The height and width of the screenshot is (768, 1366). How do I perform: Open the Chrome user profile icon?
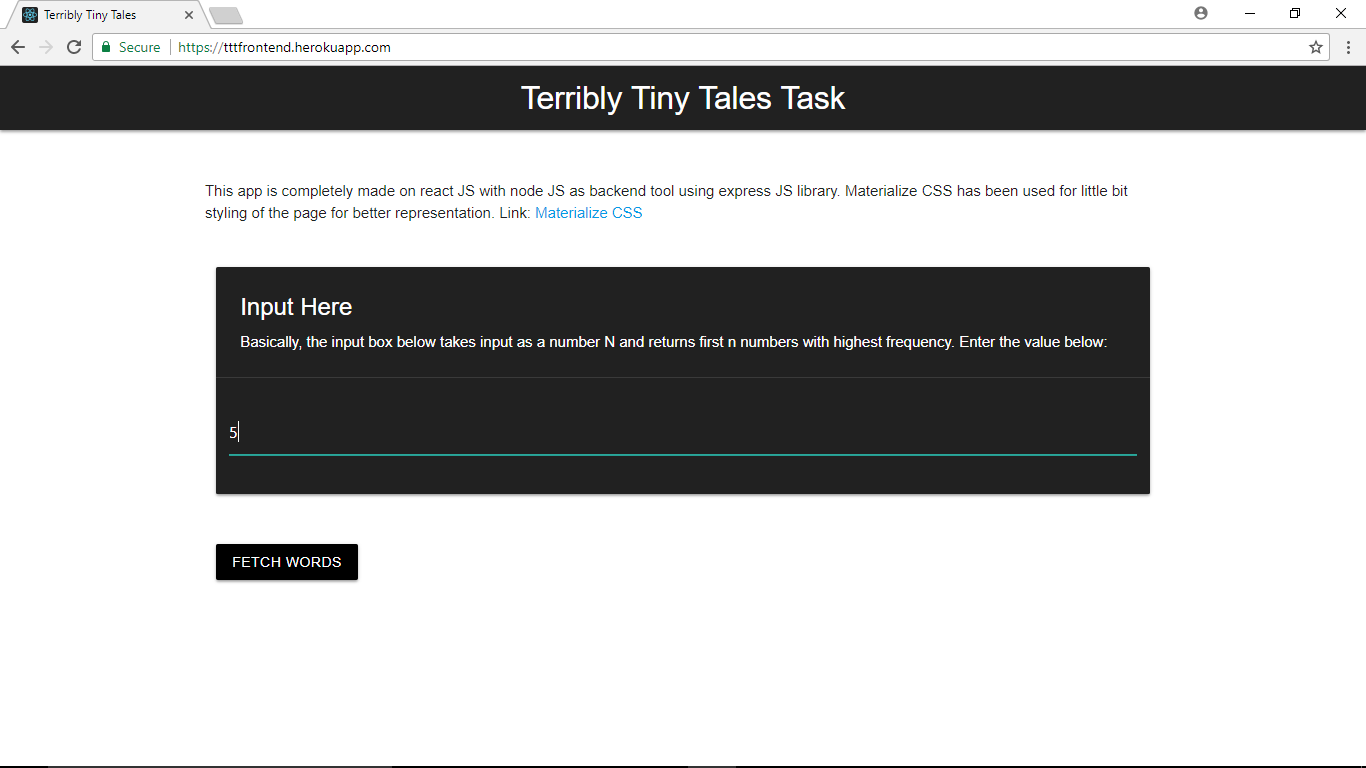click(x=1201, y=13)
